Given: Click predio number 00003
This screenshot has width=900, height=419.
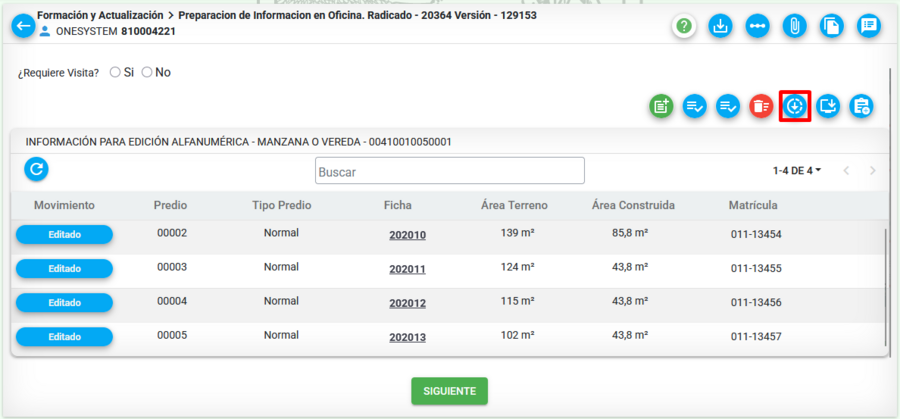Looking at the screenshot, I should point(172,267).
